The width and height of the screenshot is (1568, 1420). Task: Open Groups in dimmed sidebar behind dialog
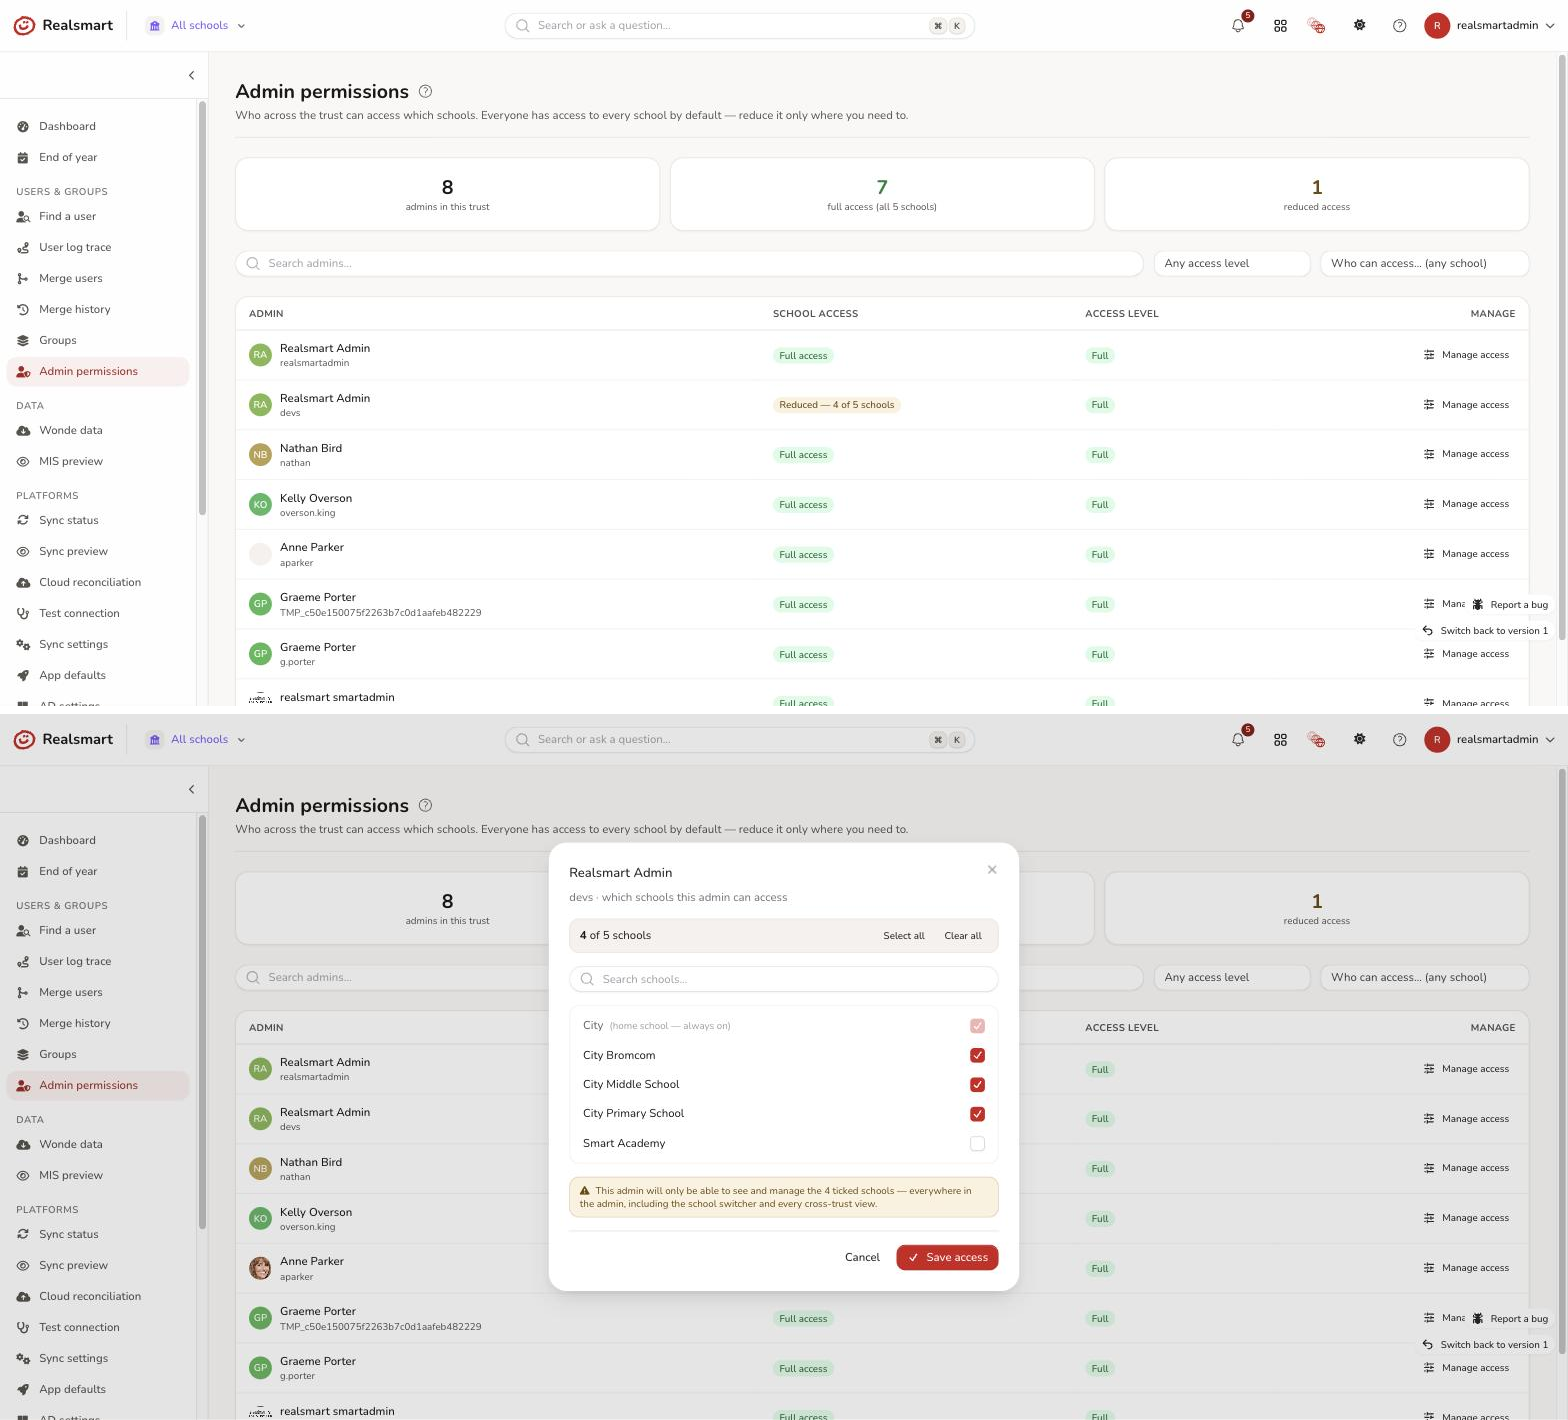98,1055
